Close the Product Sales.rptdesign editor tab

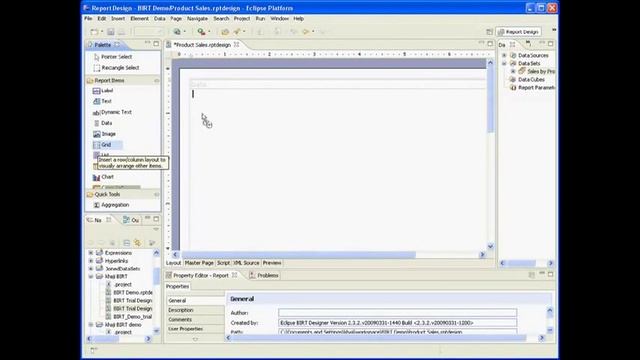click(x=236, y=44)
